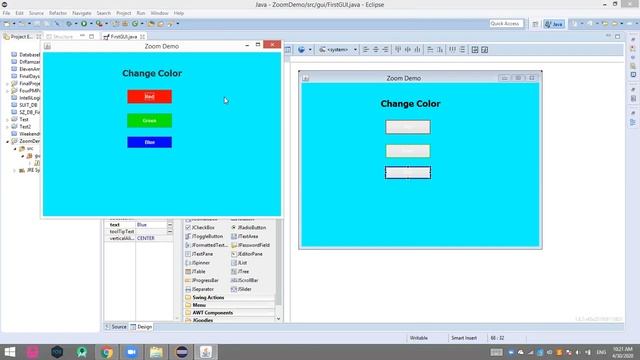Click the Green button in running Zoom Demo
The height and width of the screenshot is (360, 640).
[149, 121]
